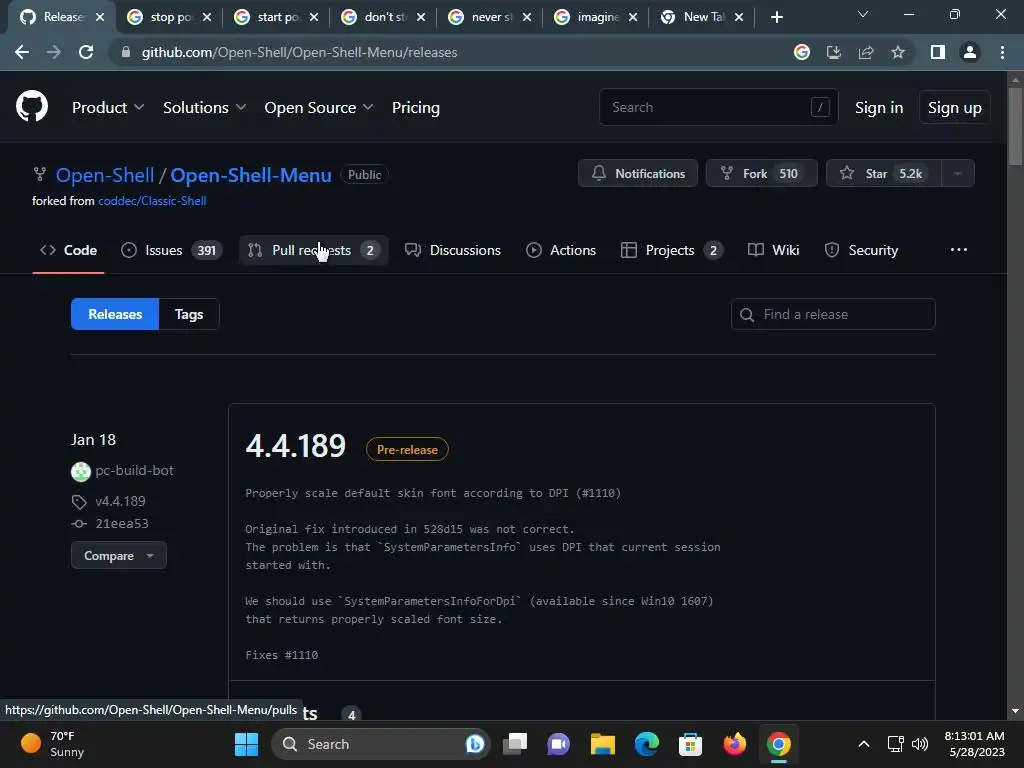Focus the GitHub search field
Viewport: 1024px width, 768px height.
pyautogui.click(x=718, y=107)
